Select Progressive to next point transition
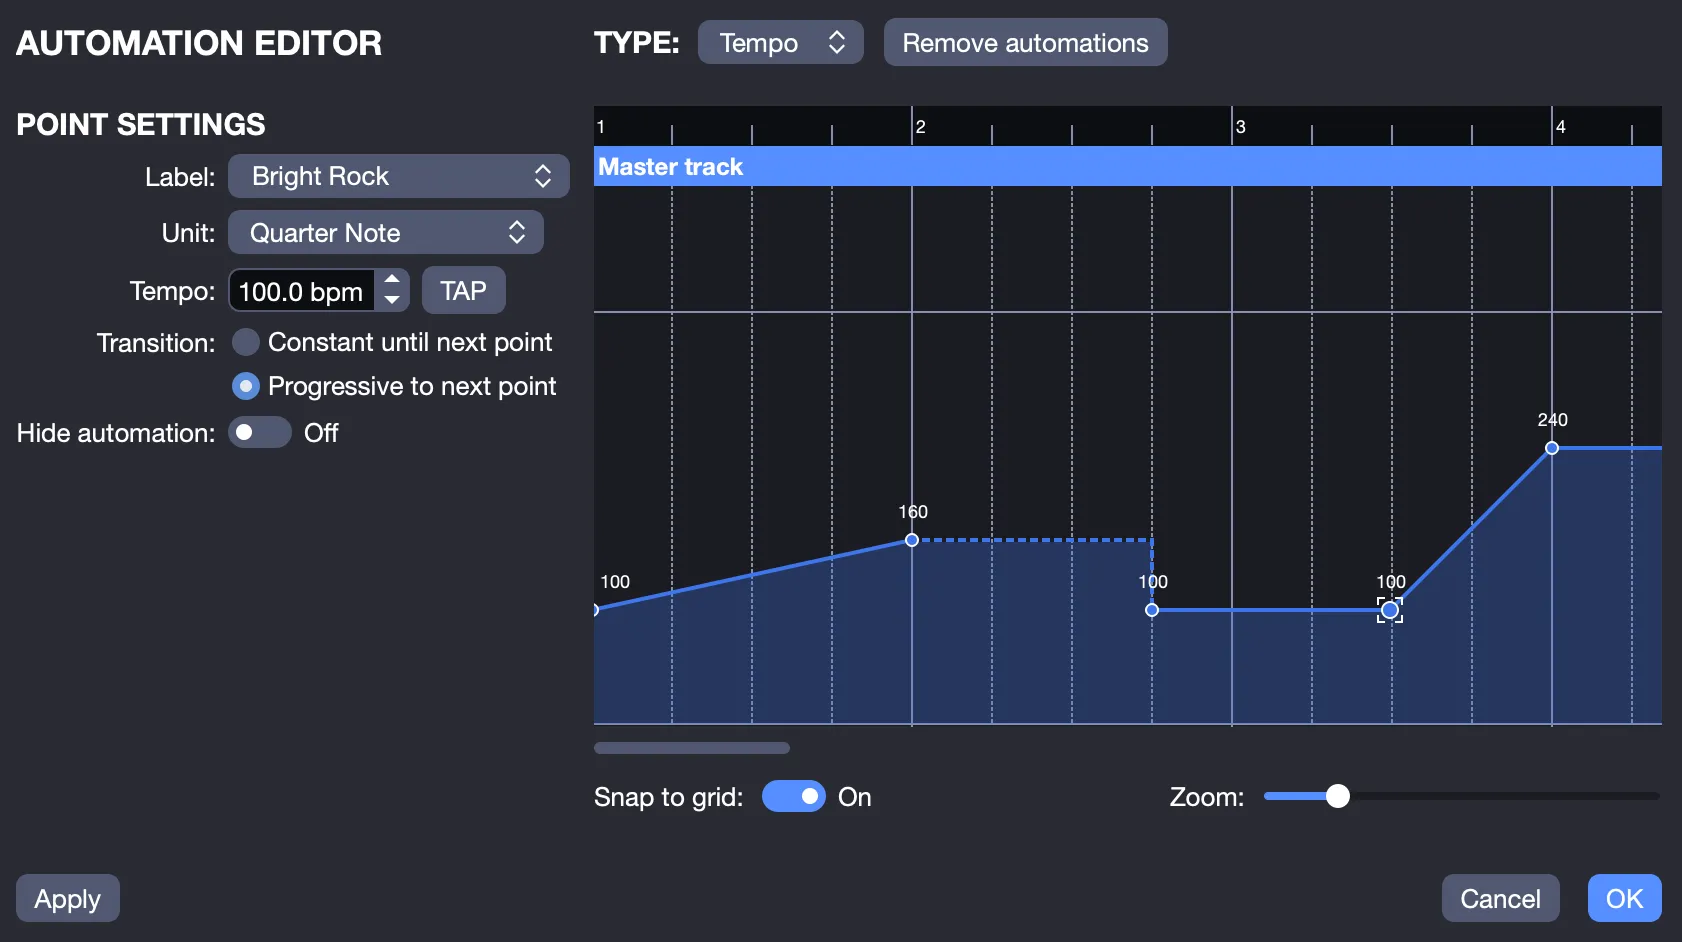Image resolution: width=1682 pixels, height=942 pixels. (x=246, y=386)
